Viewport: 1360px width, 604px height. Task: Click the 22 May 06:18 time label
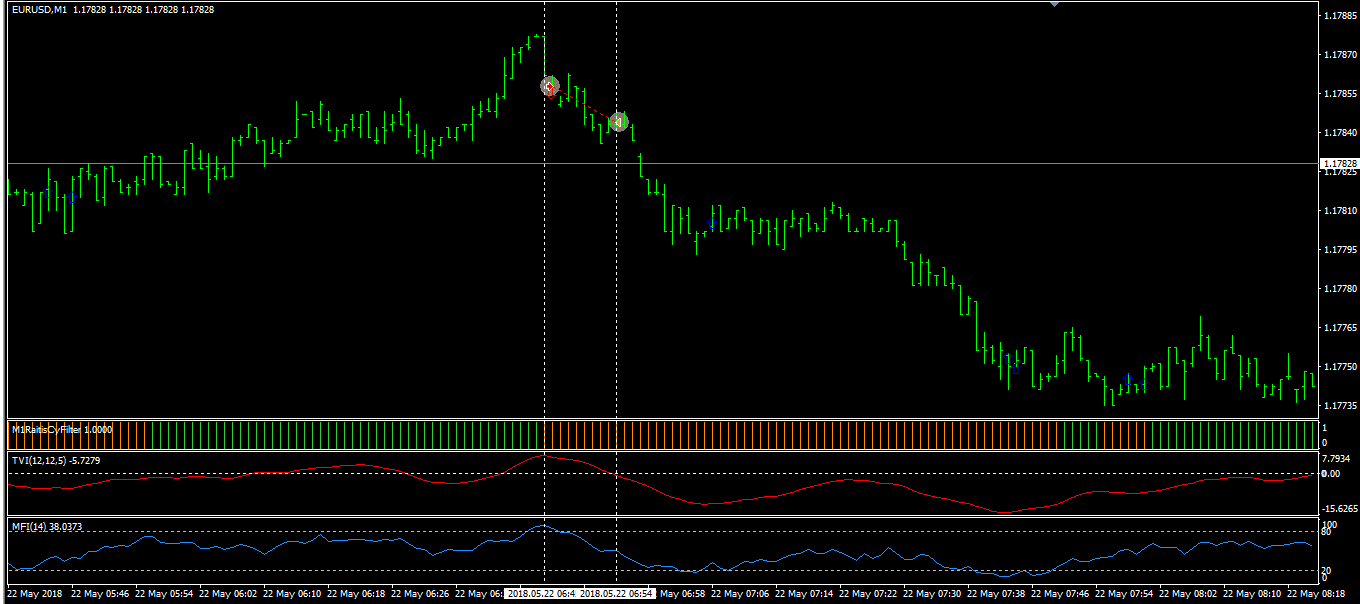coord(355,594)
